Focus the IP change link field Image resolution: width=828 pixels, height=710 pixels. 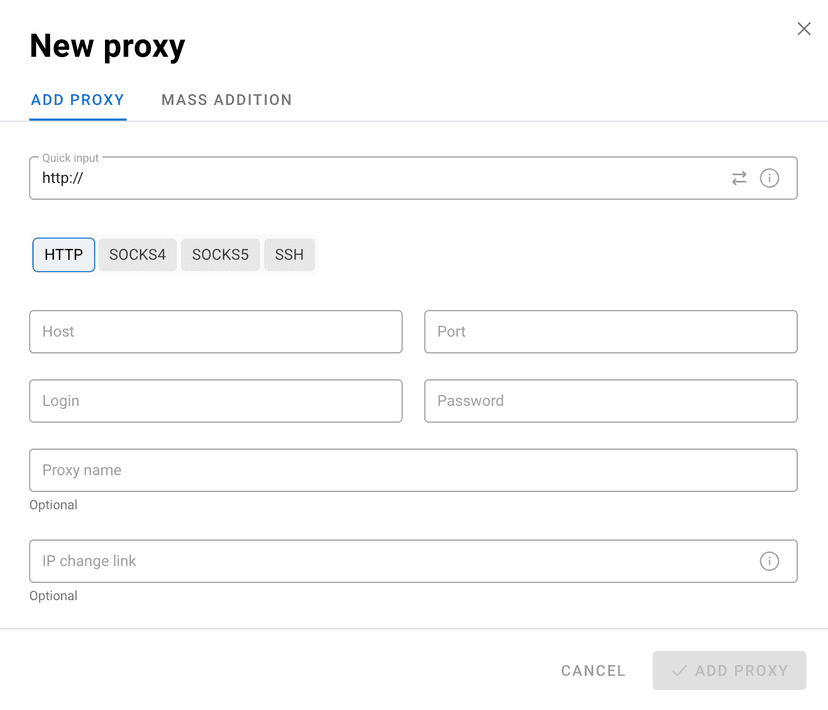click(x=390, y=561)
